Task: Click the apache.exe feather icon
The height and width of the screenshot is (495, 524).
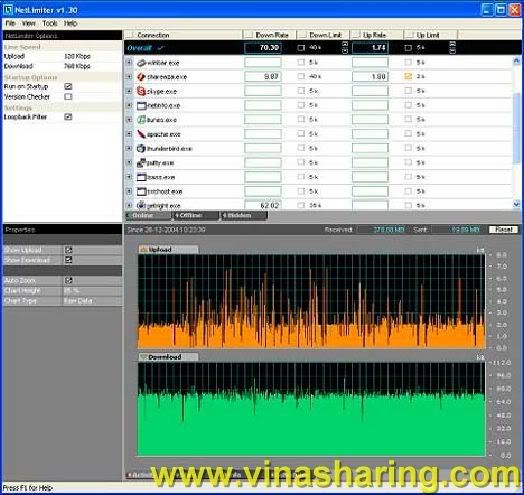Action: point(141,134)
